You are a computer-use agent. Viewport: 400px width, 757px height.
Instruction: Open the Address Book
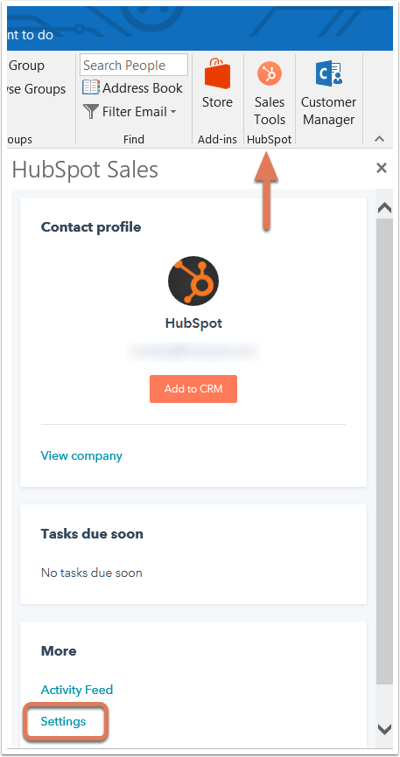click(132, 88)
